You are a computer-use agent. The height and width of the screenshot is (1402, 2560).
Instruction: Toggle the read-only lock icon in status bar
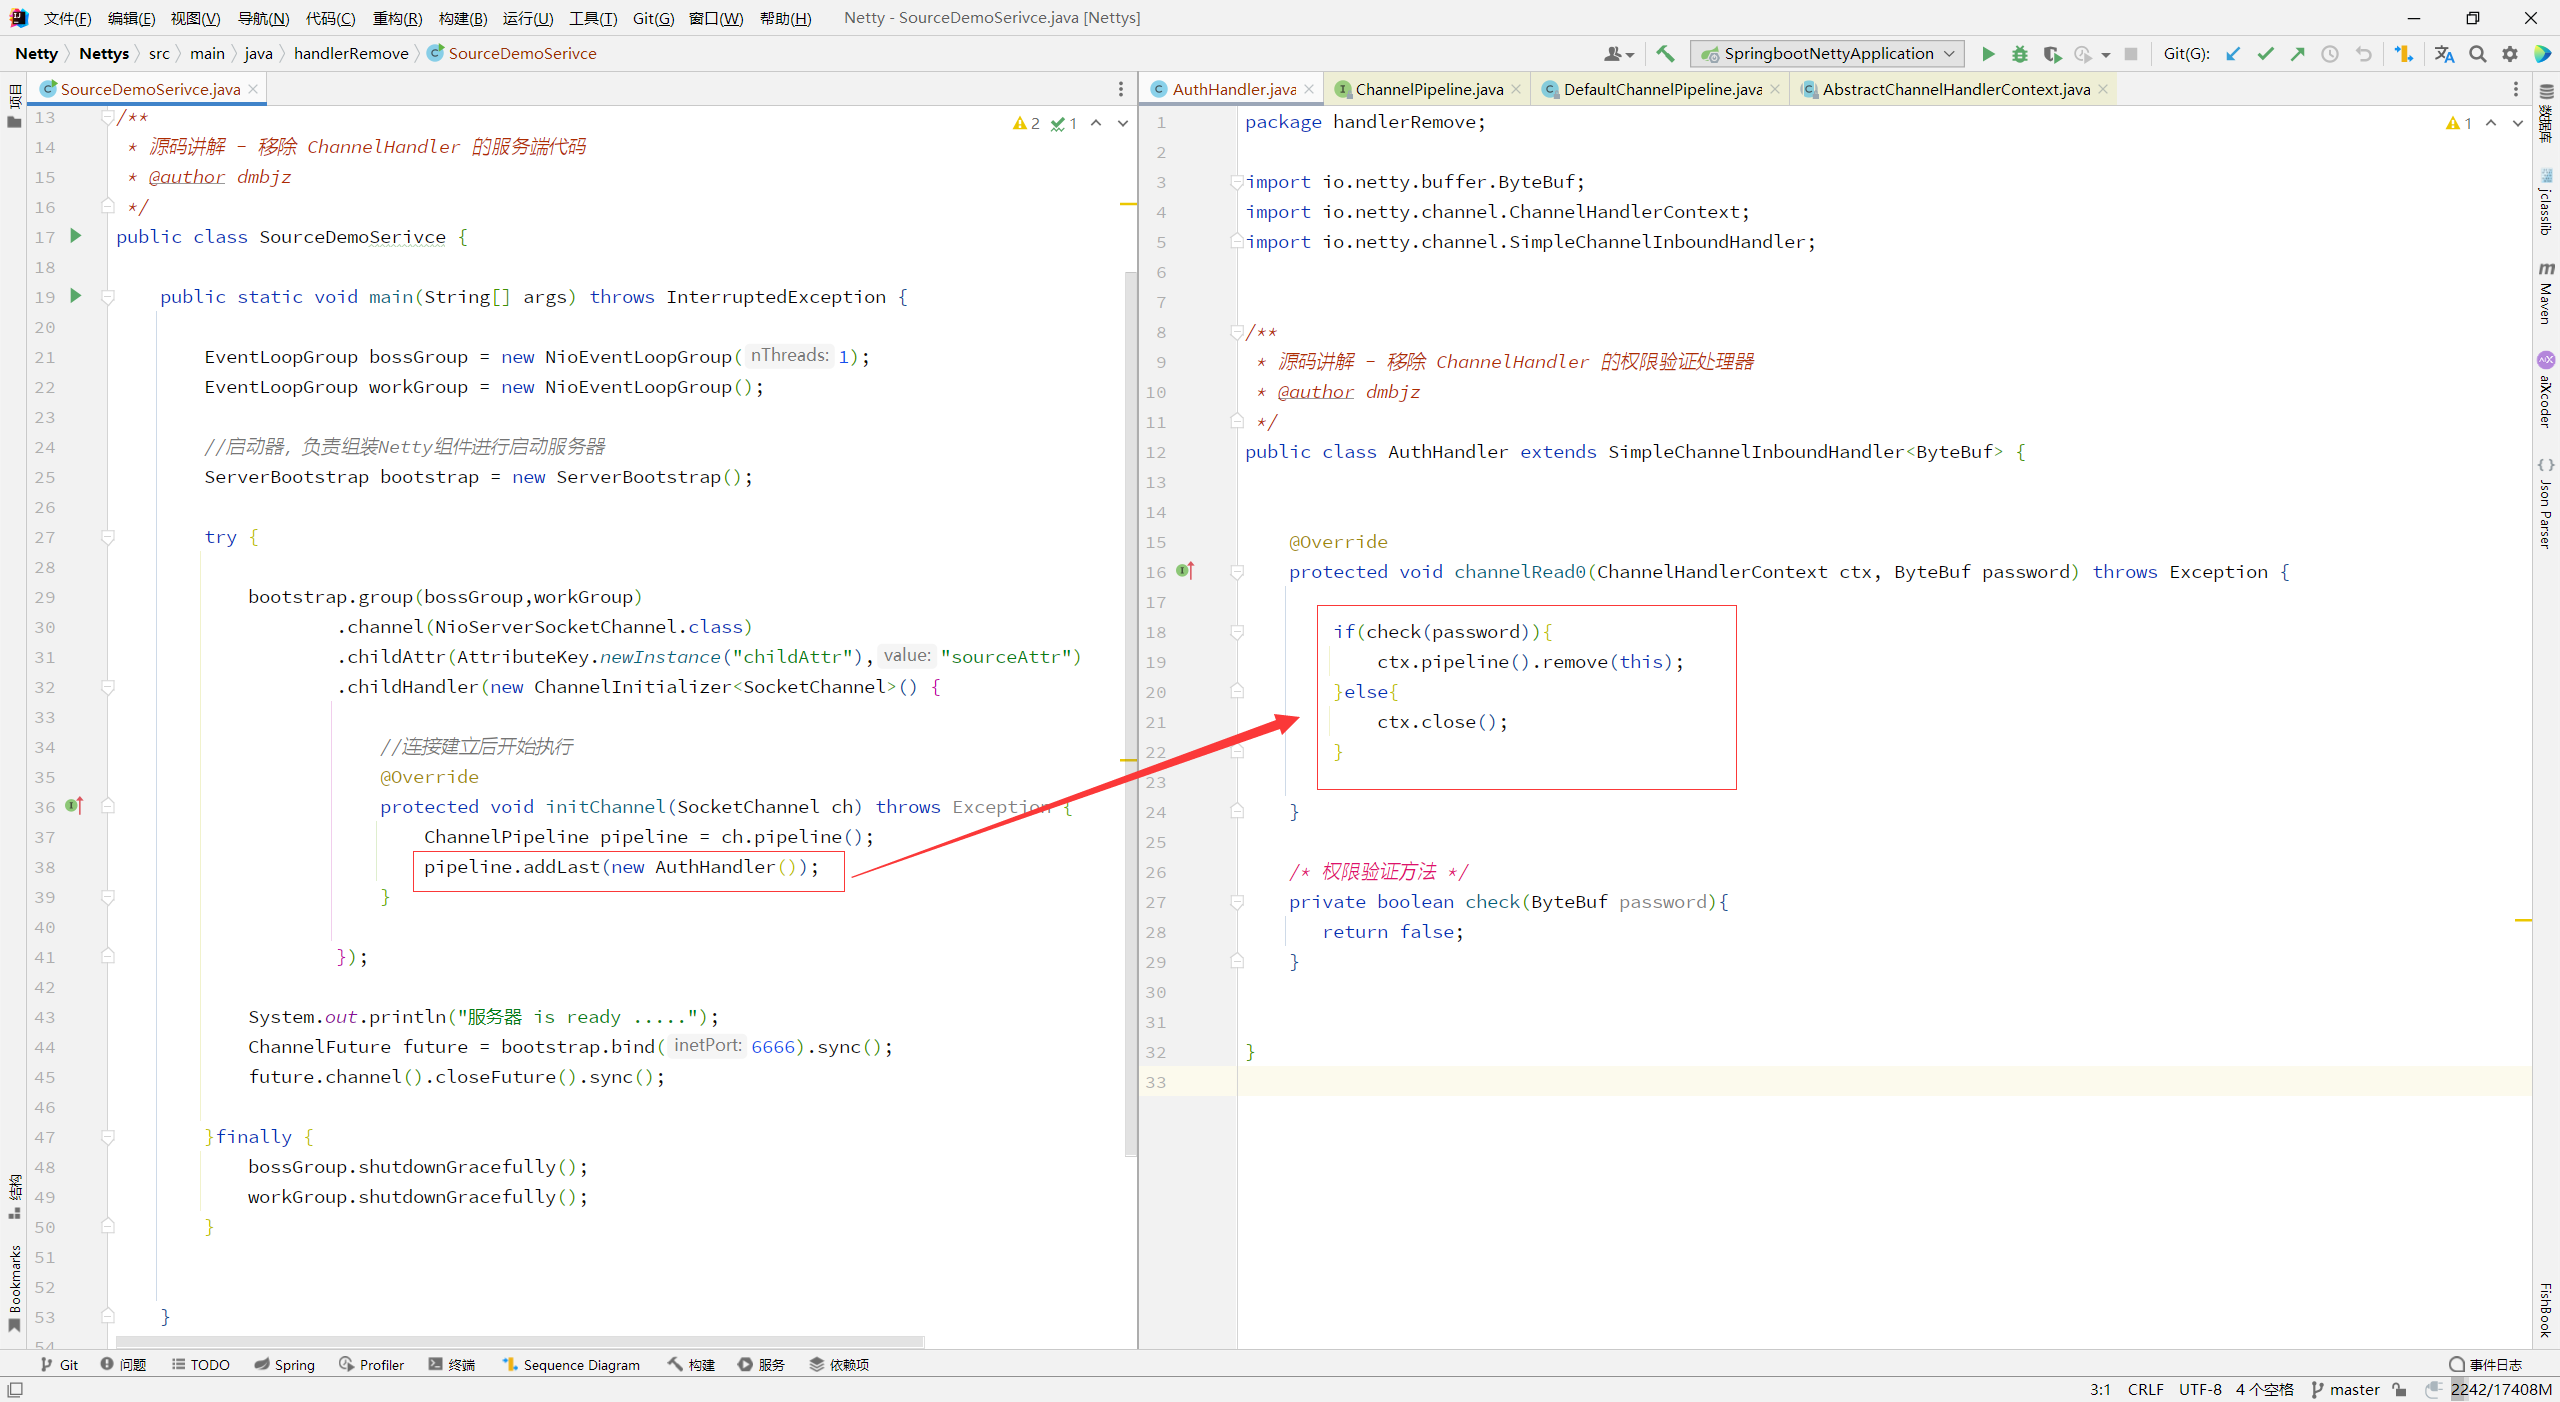[x=2400, y=1390]
